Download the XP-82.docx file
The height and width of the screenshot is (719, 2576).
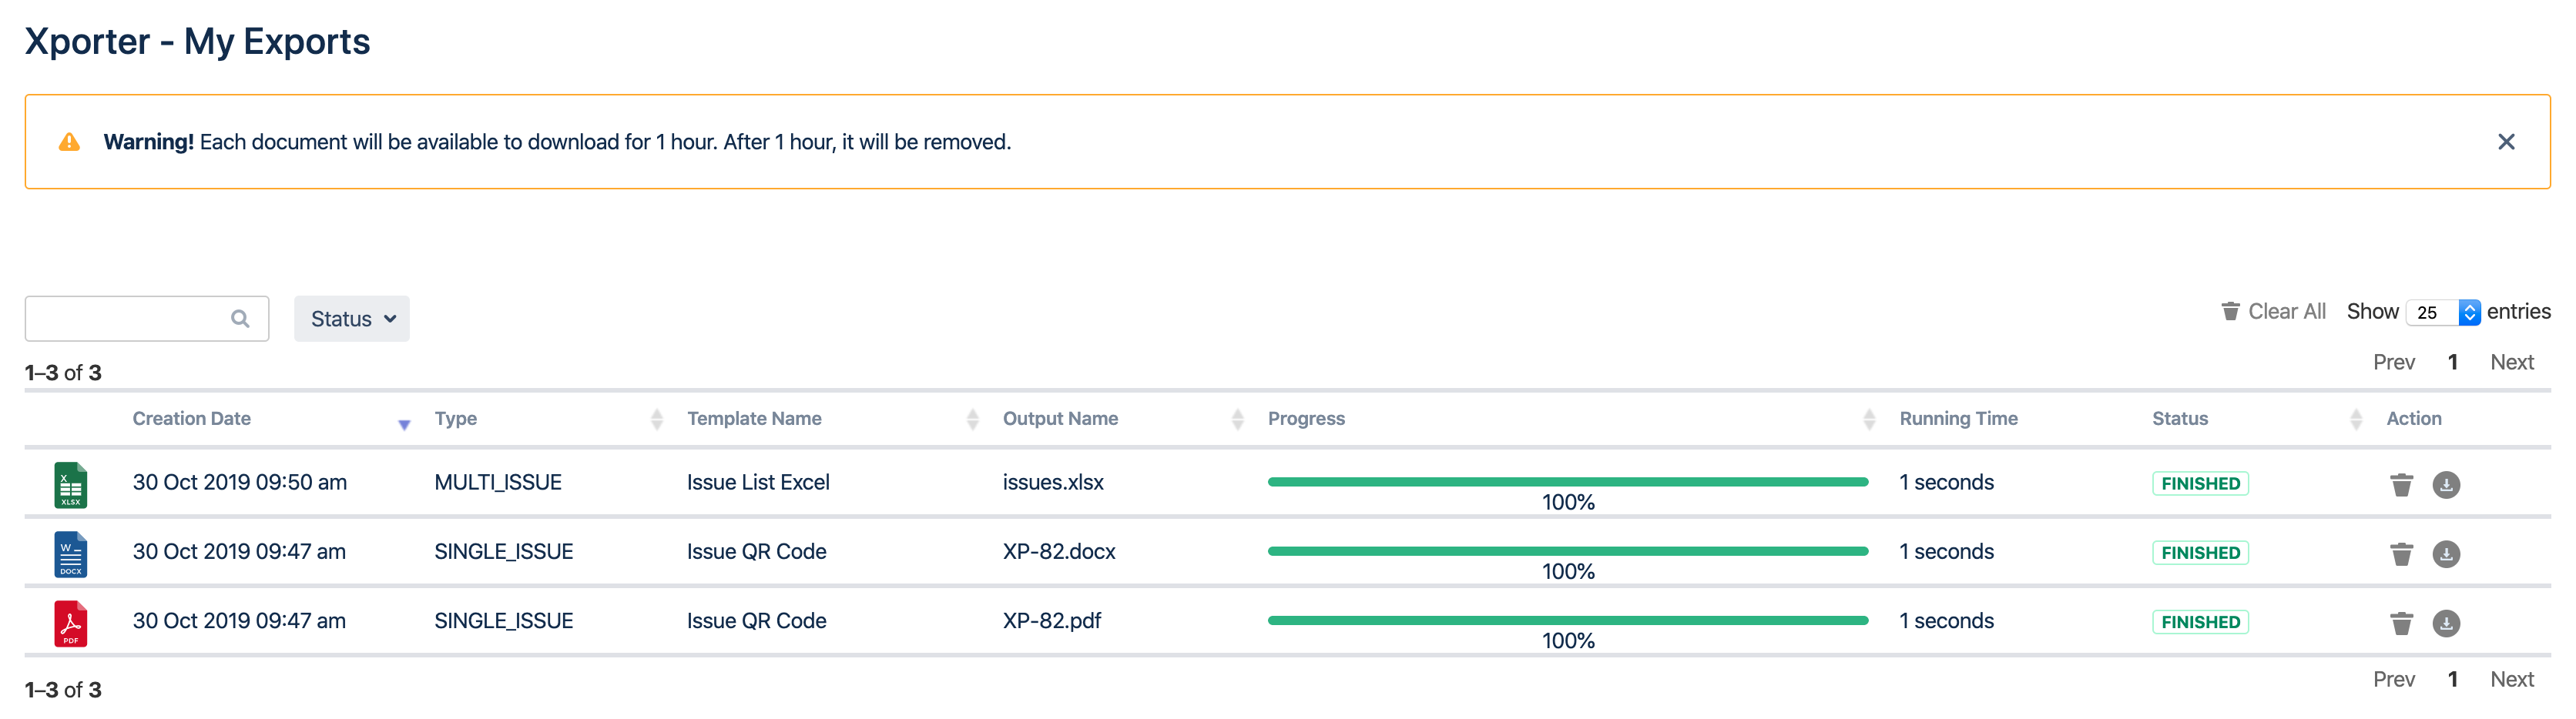click(x=2446, y=554)
